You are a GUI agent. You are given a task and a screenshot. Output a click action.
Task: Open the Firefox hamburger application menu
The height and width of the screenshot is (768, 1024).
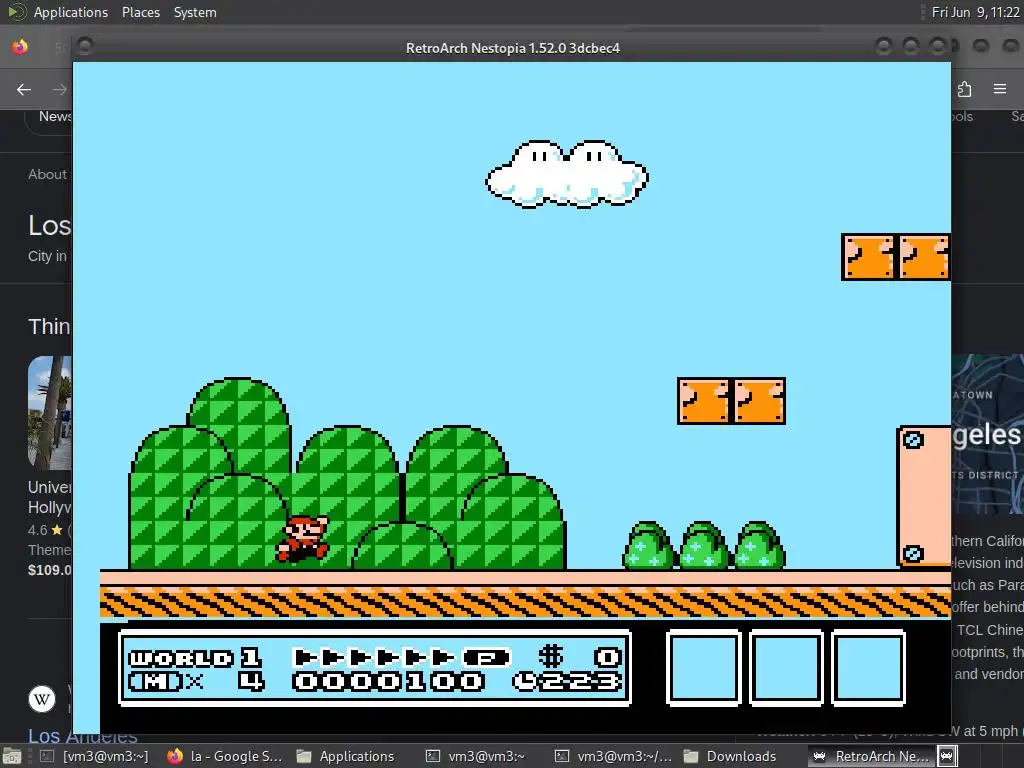(1000, 89)
